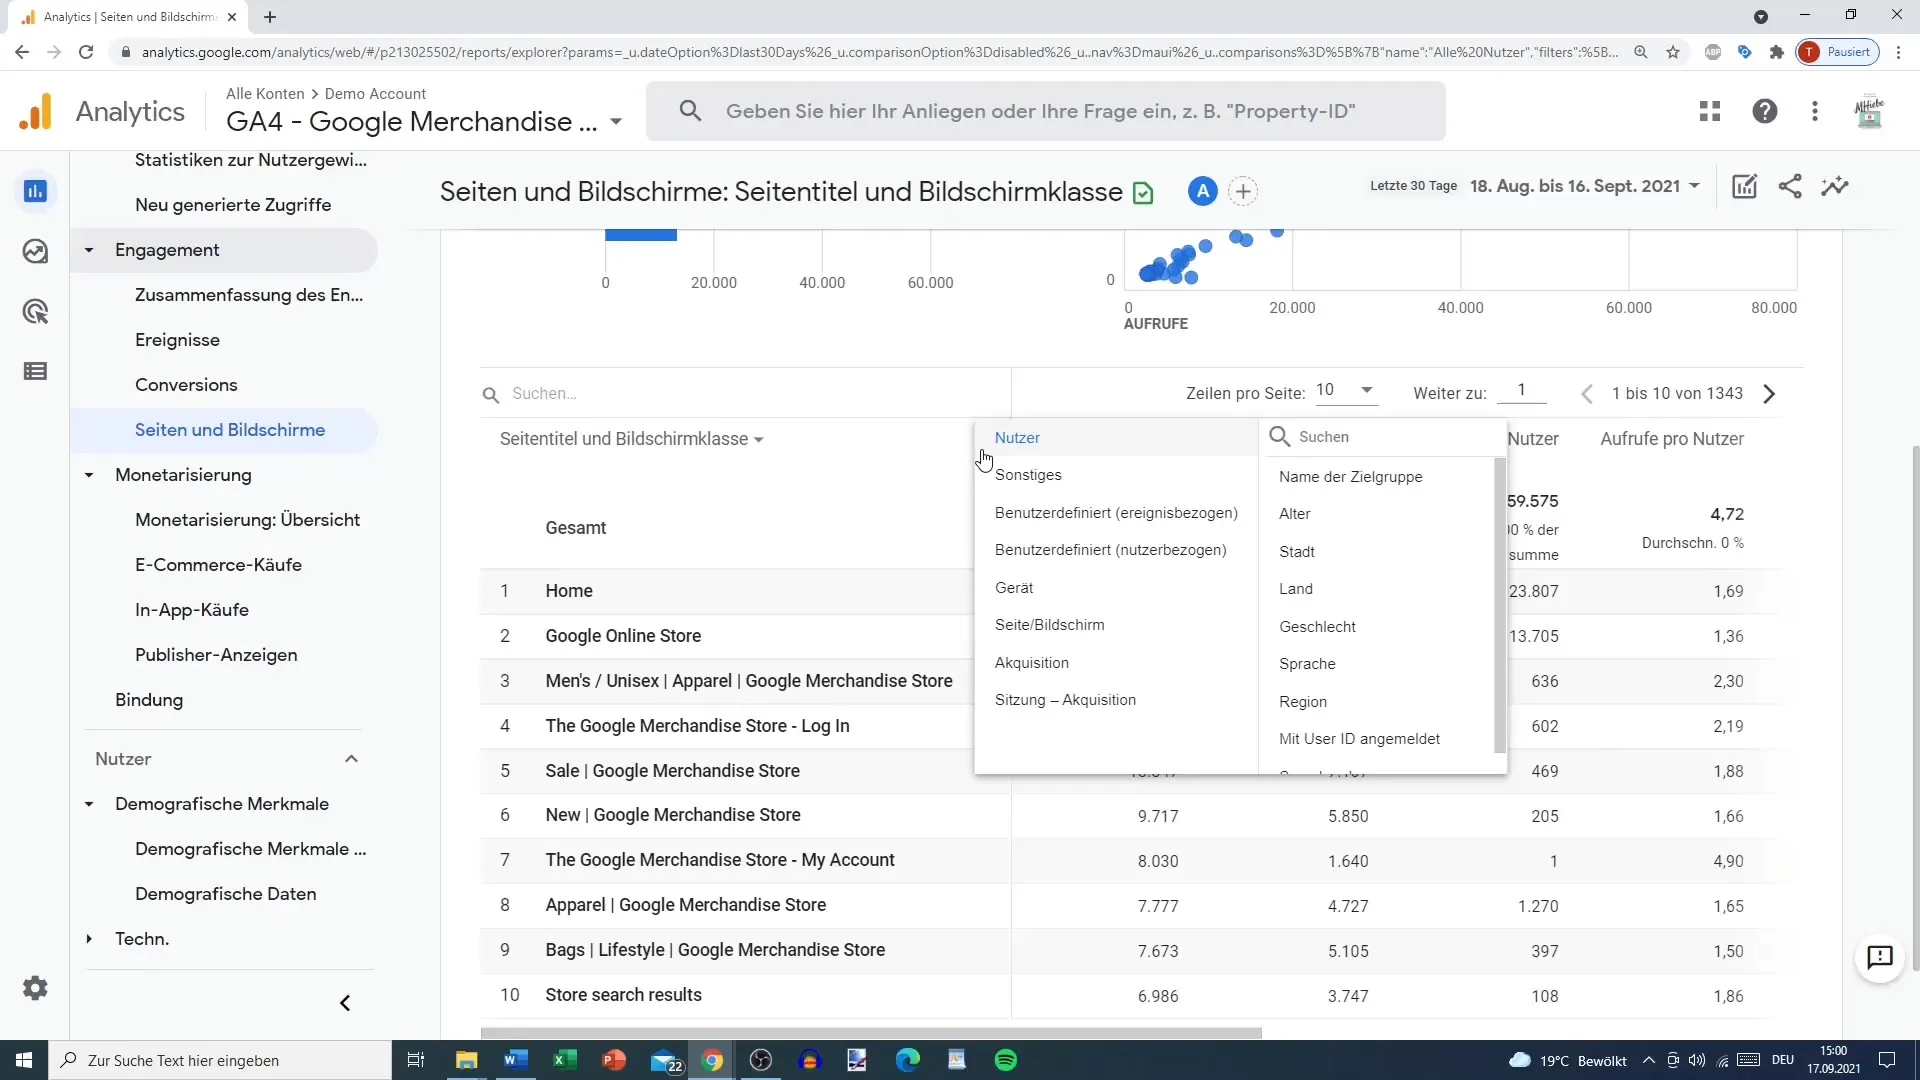Click the share report icon

click(1791, 186)
